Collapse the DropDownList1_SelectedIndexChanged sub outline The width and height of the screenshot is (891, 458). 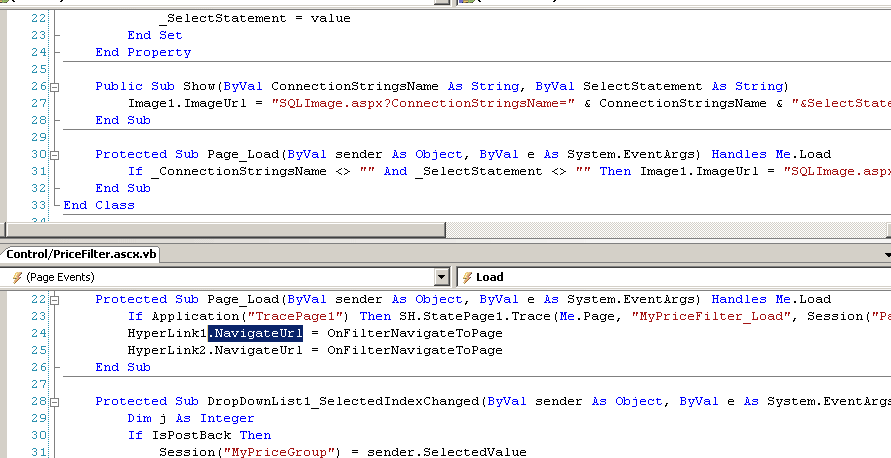(x=55, y=402)
